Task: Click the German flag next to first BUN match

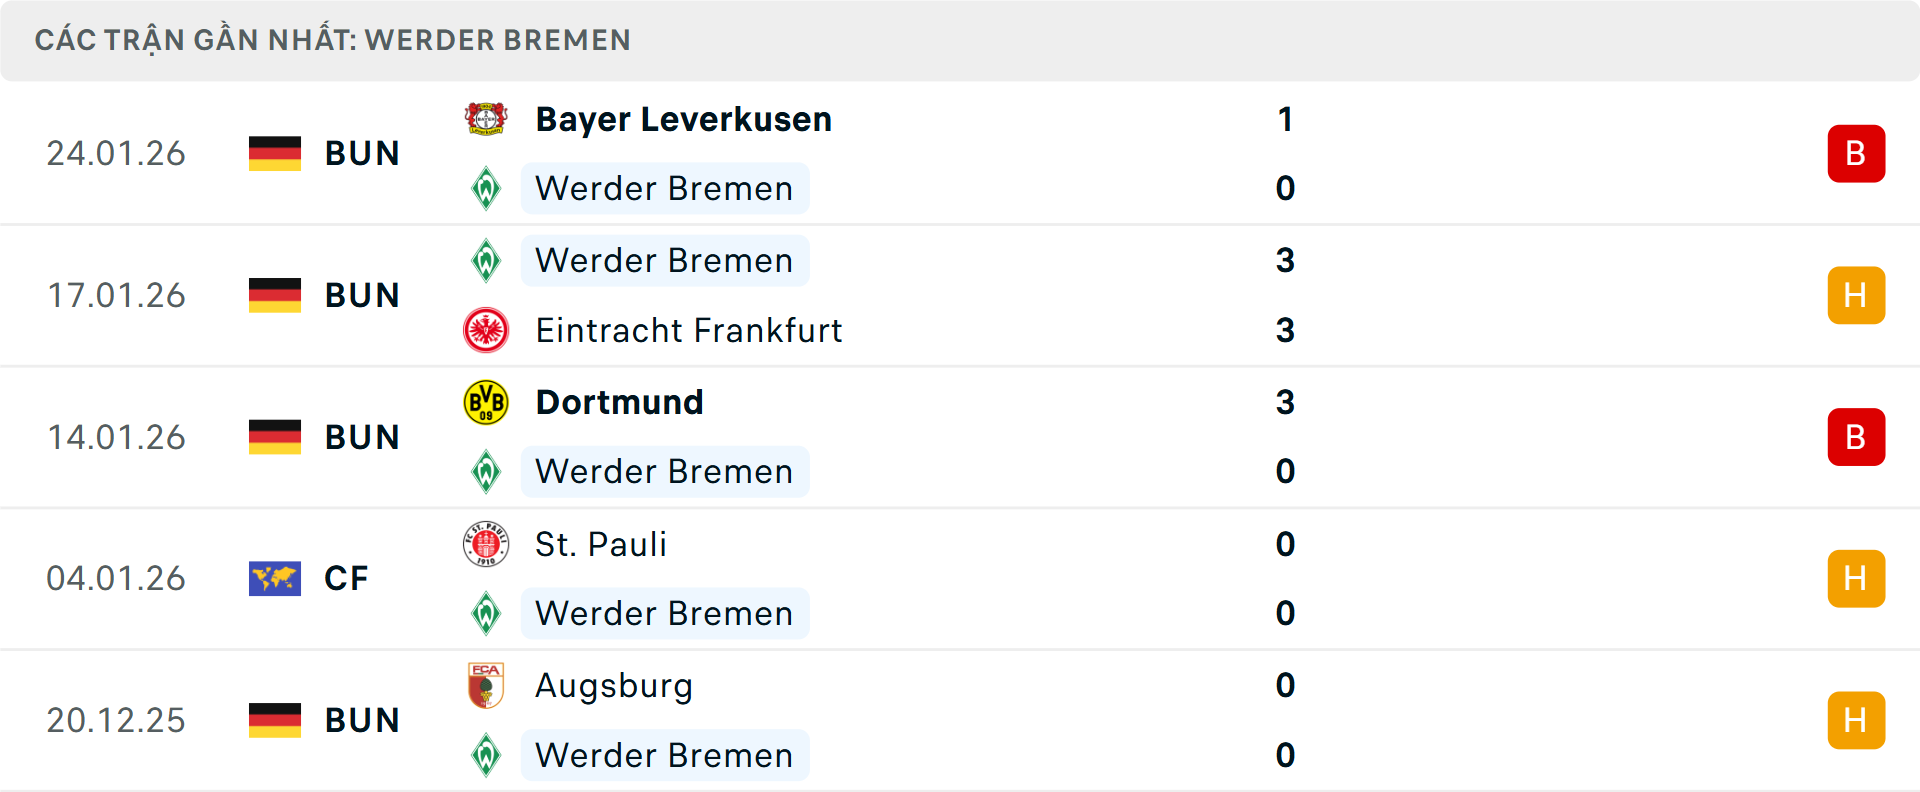Action: tap(275, 153)
